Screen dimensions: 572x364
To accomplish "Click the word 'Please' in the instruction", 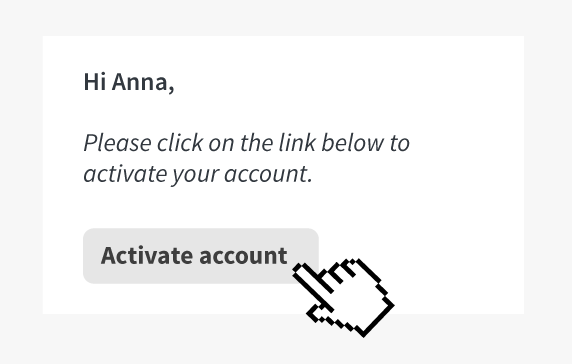I will [x=117, y=143].
